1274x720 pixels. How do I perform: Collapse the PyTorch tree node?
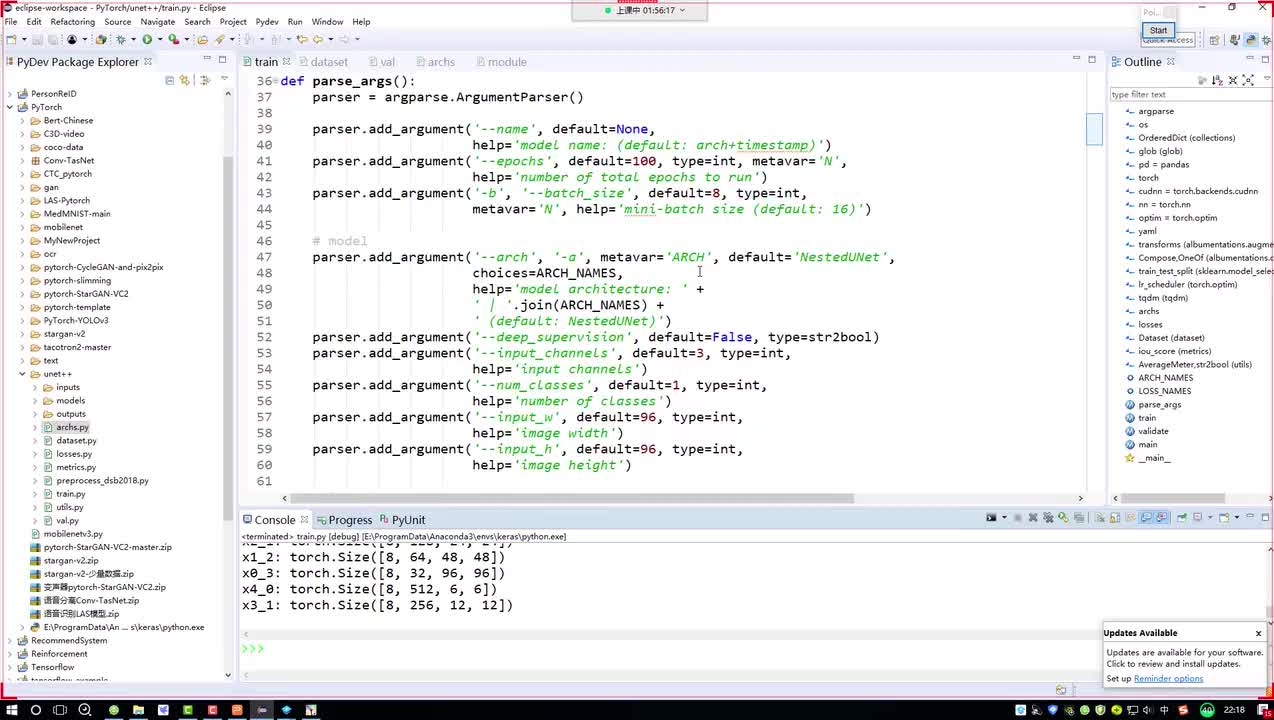10,107
